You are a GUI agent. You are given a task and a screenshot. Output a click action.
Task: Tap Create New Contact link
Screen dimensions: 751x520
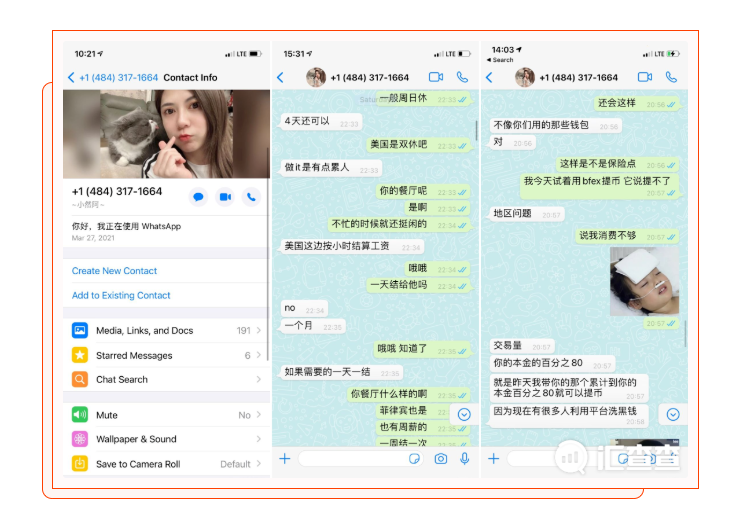point(114,271)
